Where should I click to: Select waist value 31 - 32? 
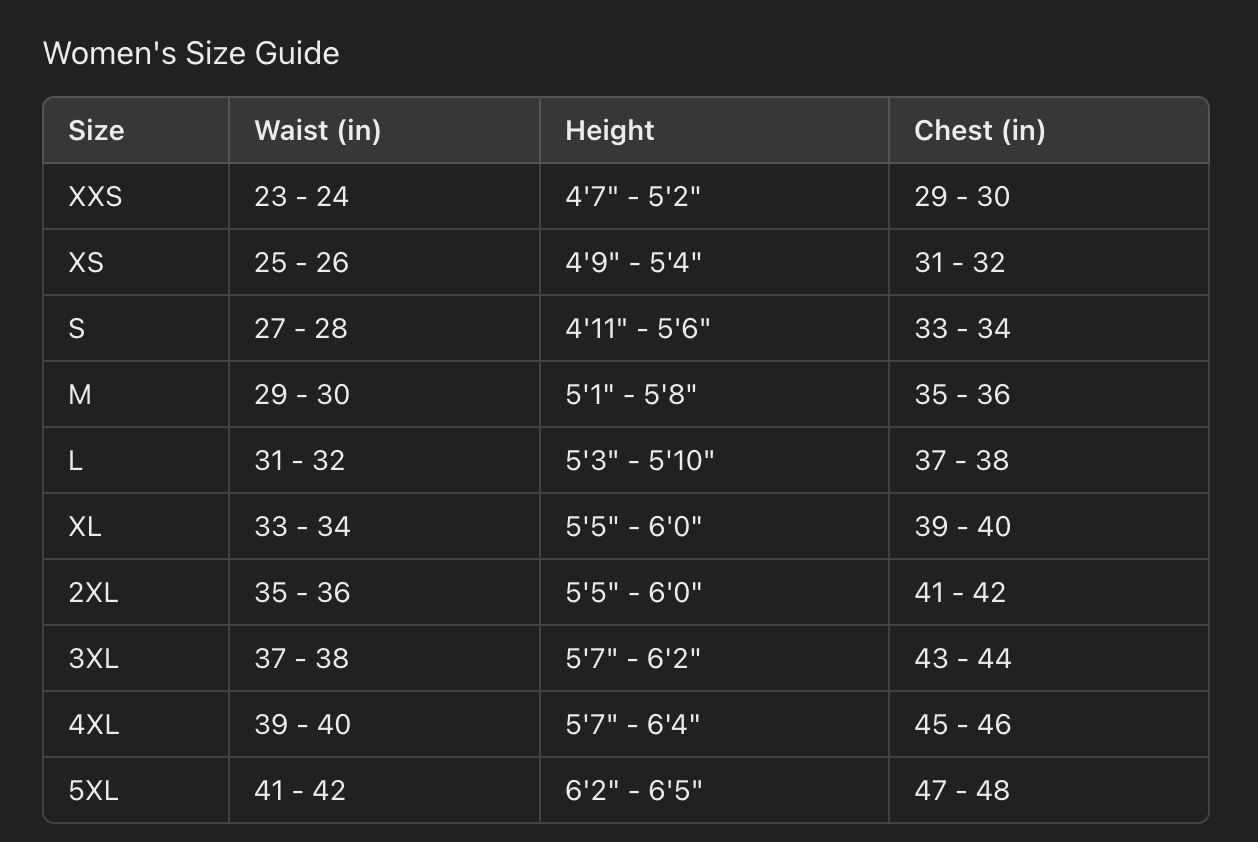(299, 460)
